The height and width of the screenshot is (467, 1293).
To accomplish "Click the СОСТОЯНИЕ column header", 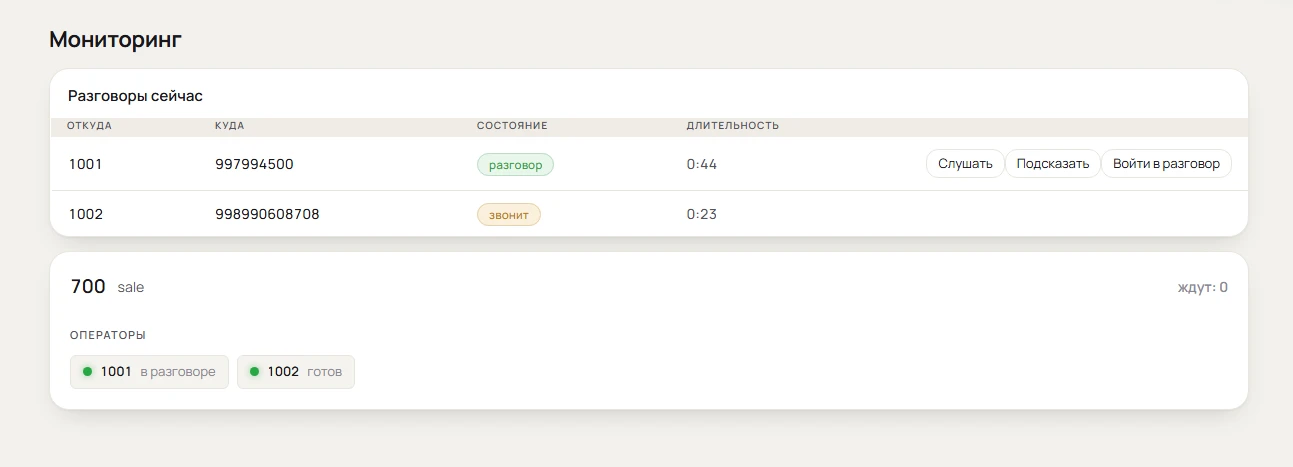I will click(x=512, y=126).
